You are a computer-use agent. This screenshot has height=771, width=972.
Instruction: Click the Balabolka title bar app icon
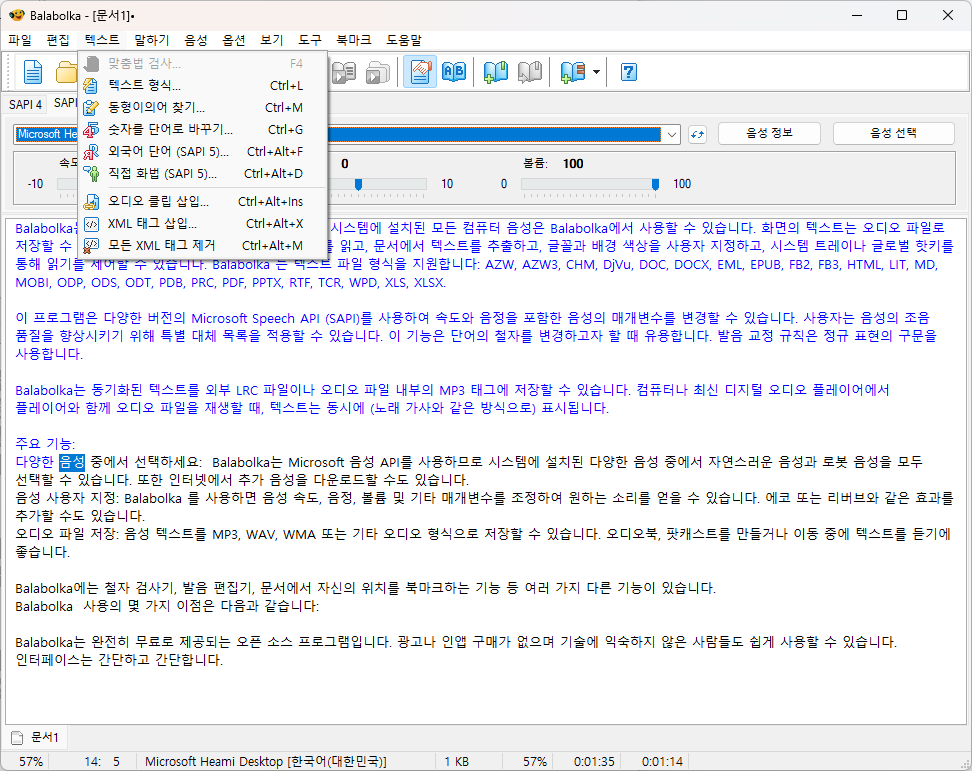tap(17, 15)
